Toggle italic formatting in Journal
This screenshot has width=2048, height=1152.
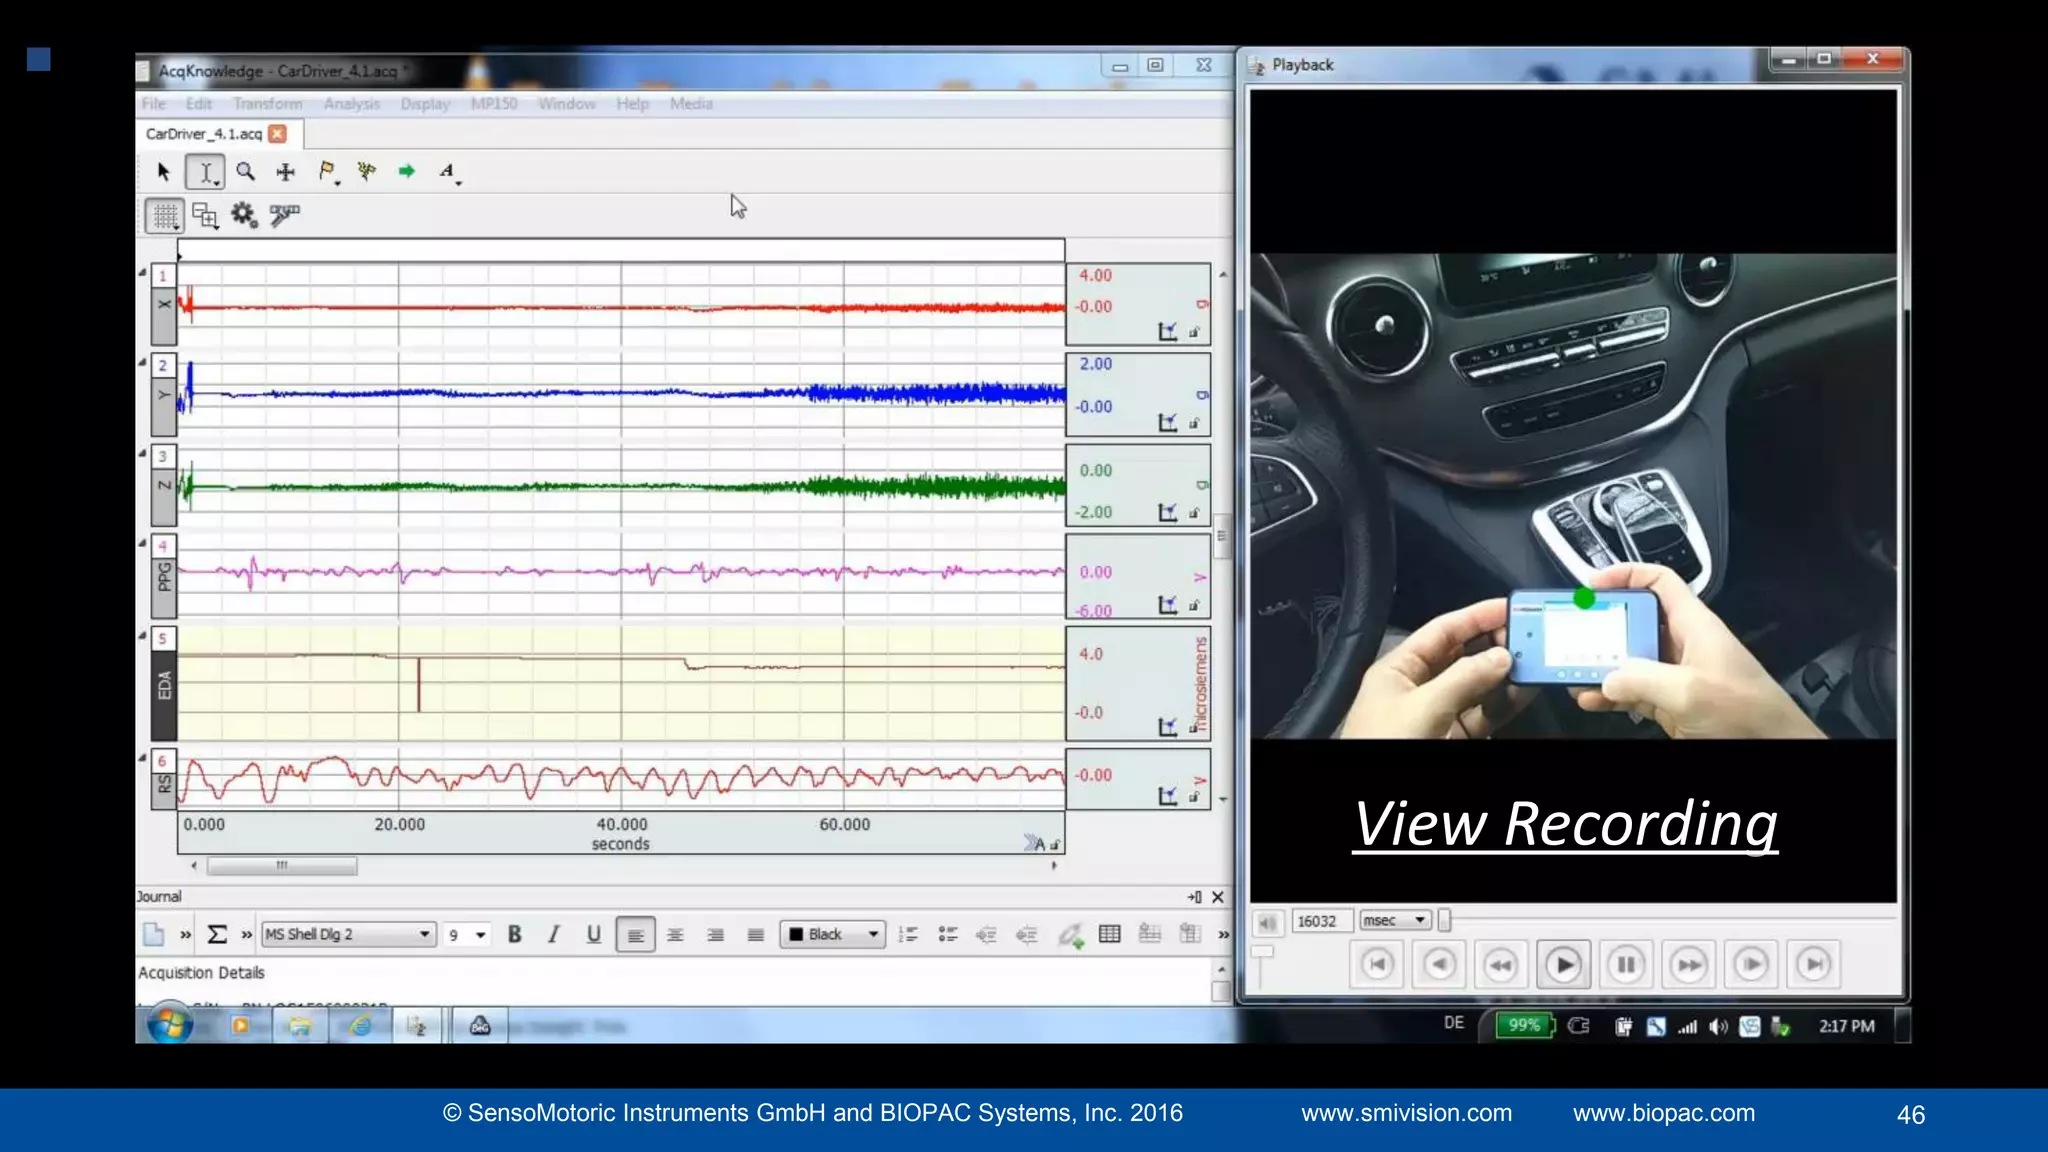pos(554,934)
